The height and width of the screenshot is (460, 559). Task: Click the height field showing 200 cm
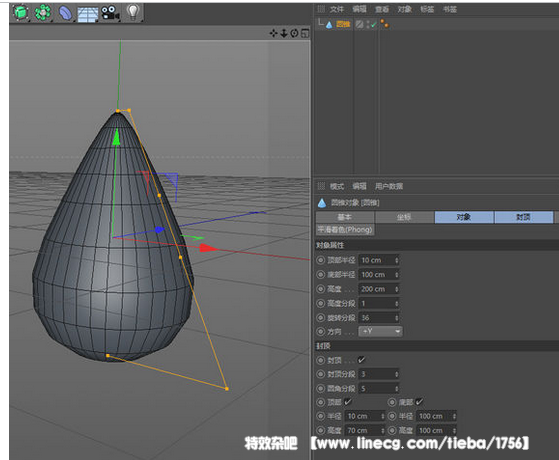[x=379, y=289]
